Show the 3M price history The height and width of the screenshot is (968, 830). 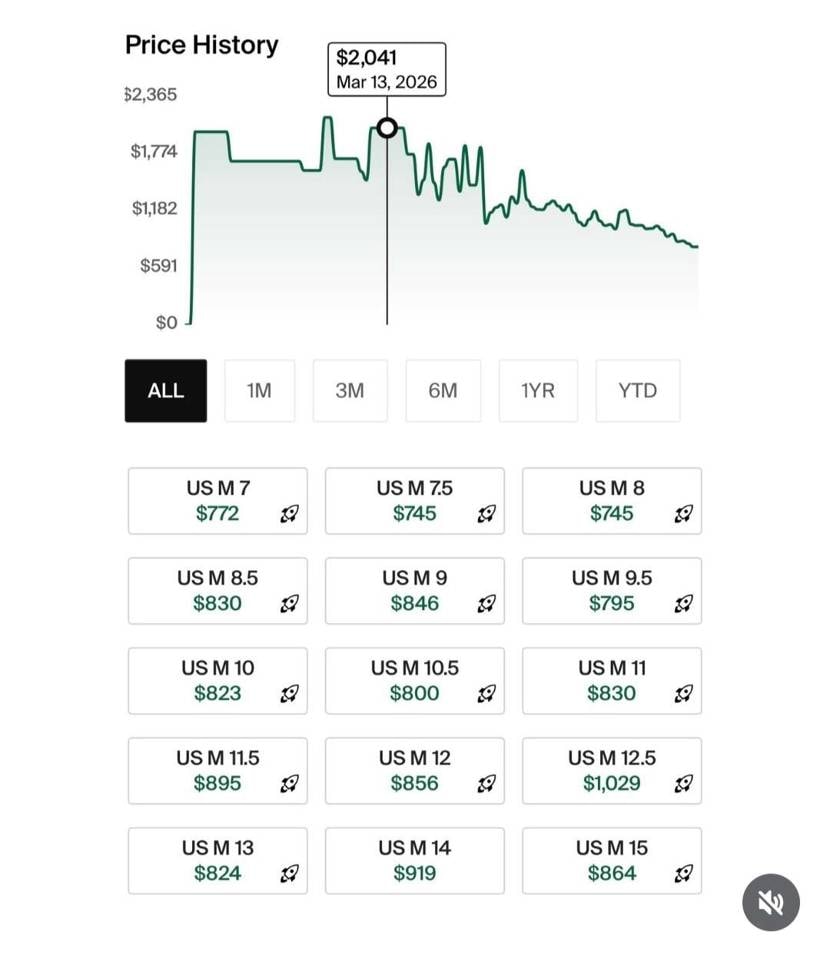pos(350,391)
